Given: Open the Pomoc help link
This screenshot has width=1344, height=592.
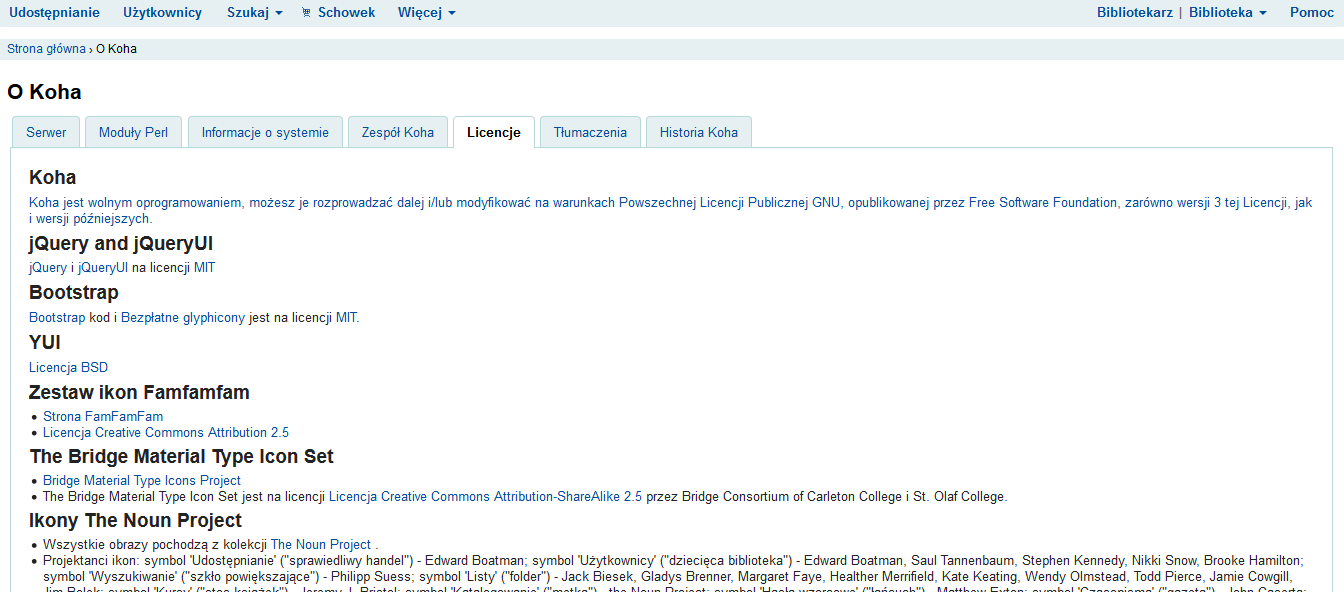Looking at the screenshot, I should [1311, 13].
